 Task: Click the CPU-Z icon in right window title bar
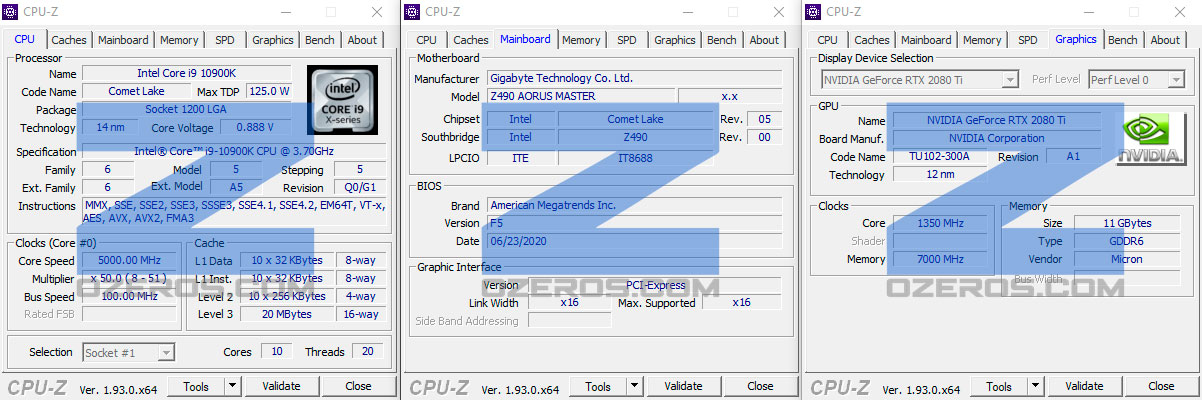[x=814, y=12]
